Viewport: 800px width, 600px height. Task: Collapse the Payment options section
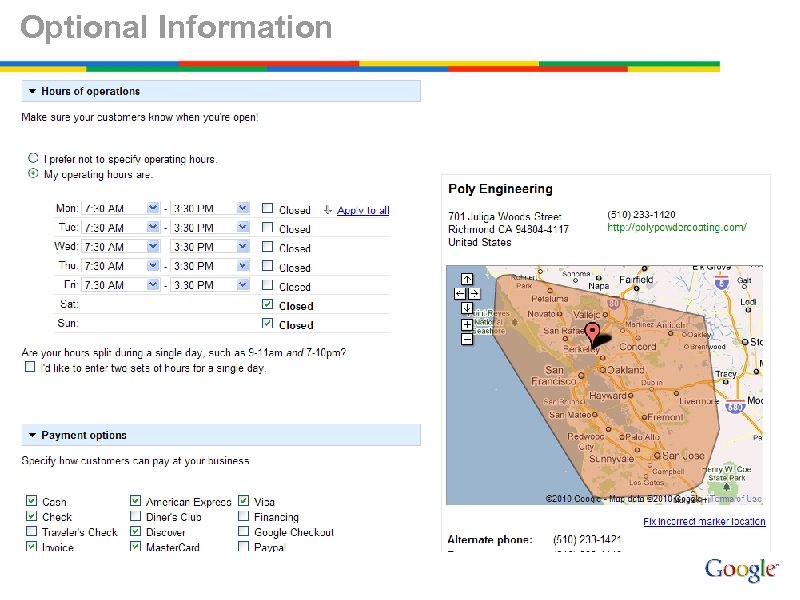32,435
